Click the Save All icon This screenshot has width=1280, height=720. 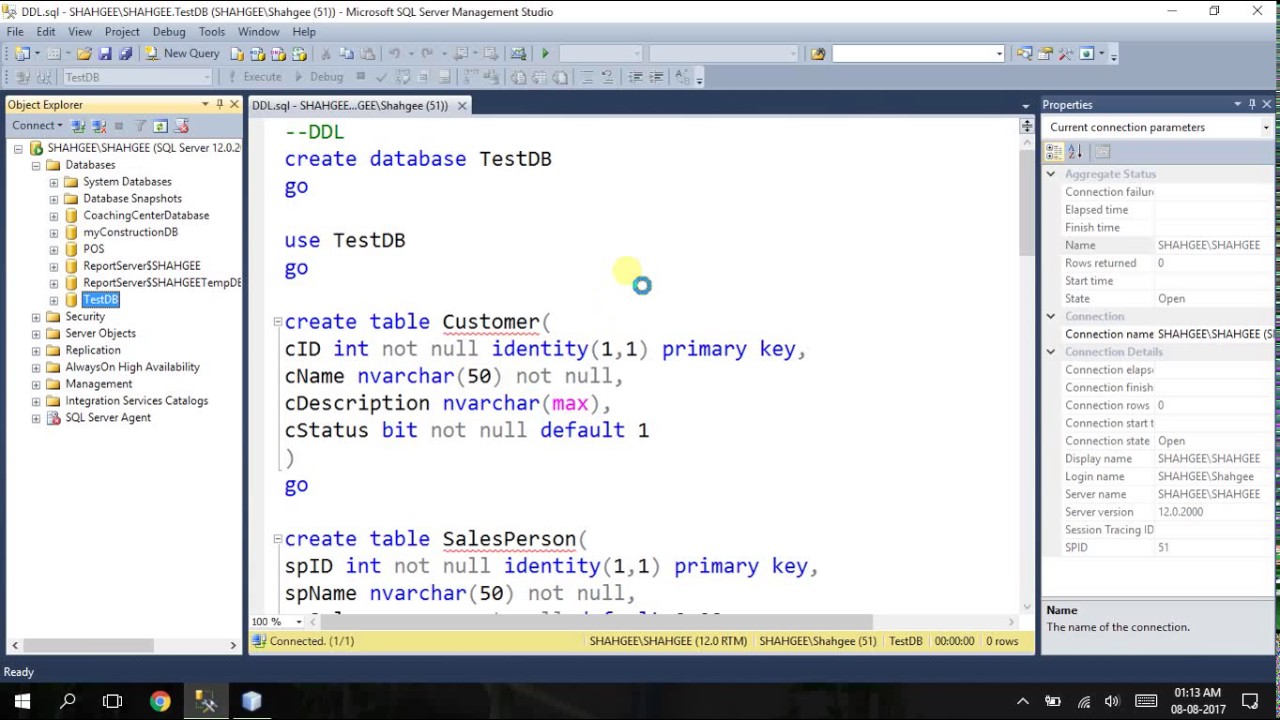(126, 53)
